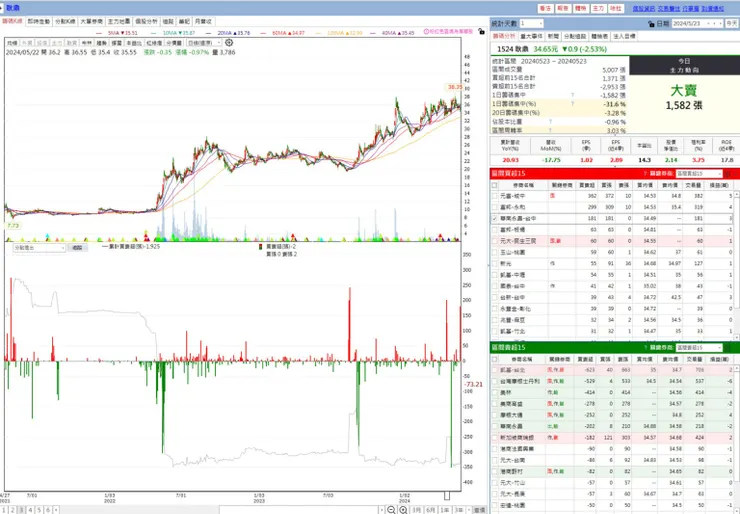Open the 統計天數 dropdown
Screen dimensions: 740x514
coord(531,24)
